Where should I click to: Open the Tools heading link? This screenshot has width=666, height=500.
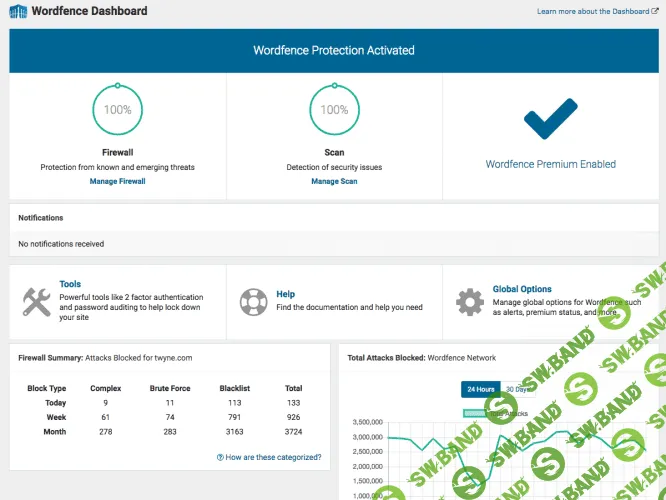70,284
